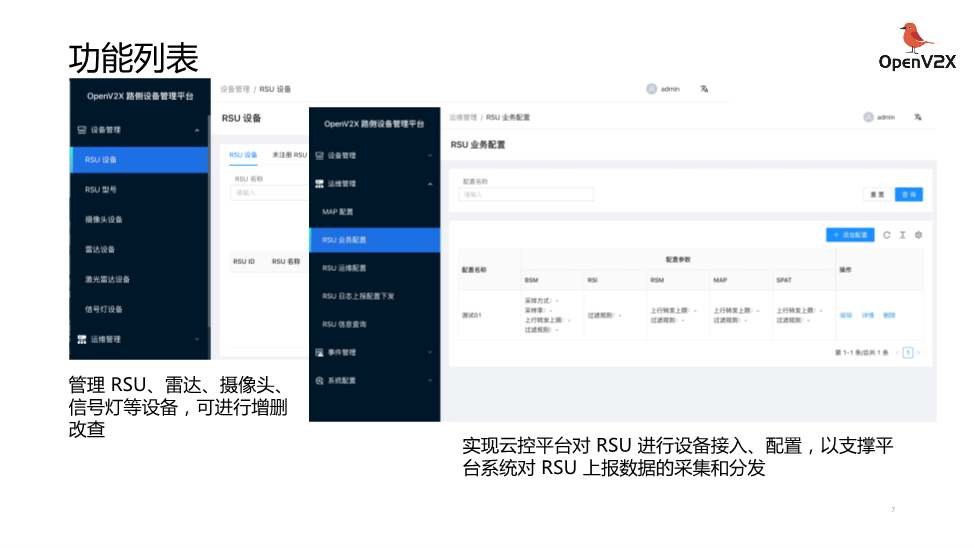Click 设备管理 icon in right screenshot sidebar
This screenshot has height=548, width=975.
tap(320, 156)
